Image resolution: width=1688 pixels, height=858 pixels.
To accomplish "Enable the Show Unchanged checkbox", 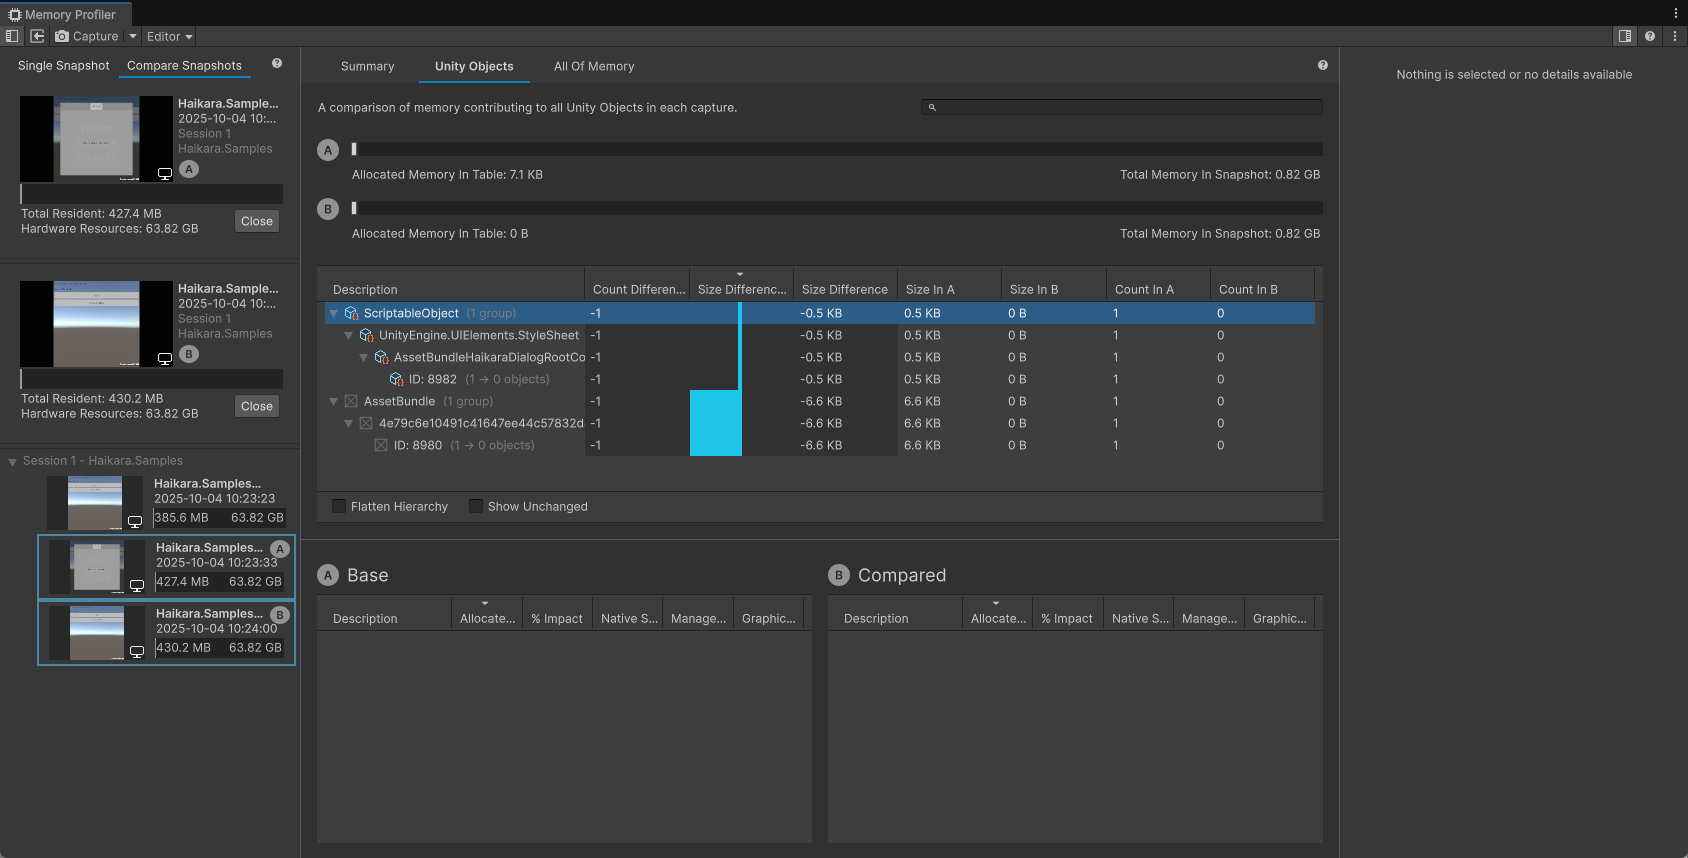I will [x=476, y=507].
